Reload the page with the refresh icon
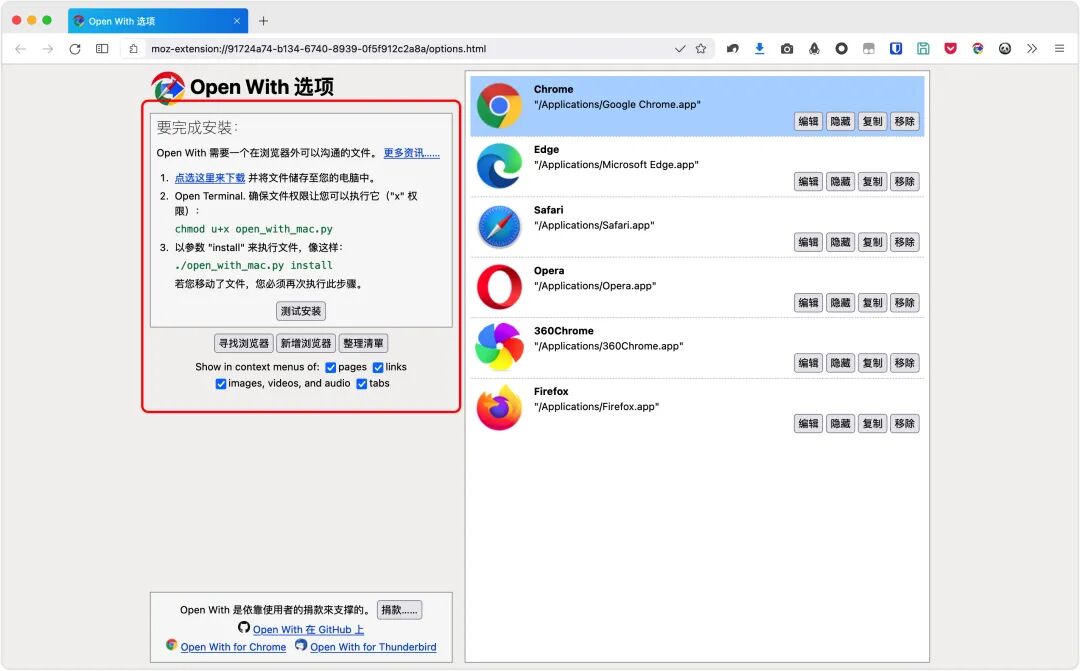1080x671 pixels. (x=75, y=49)
